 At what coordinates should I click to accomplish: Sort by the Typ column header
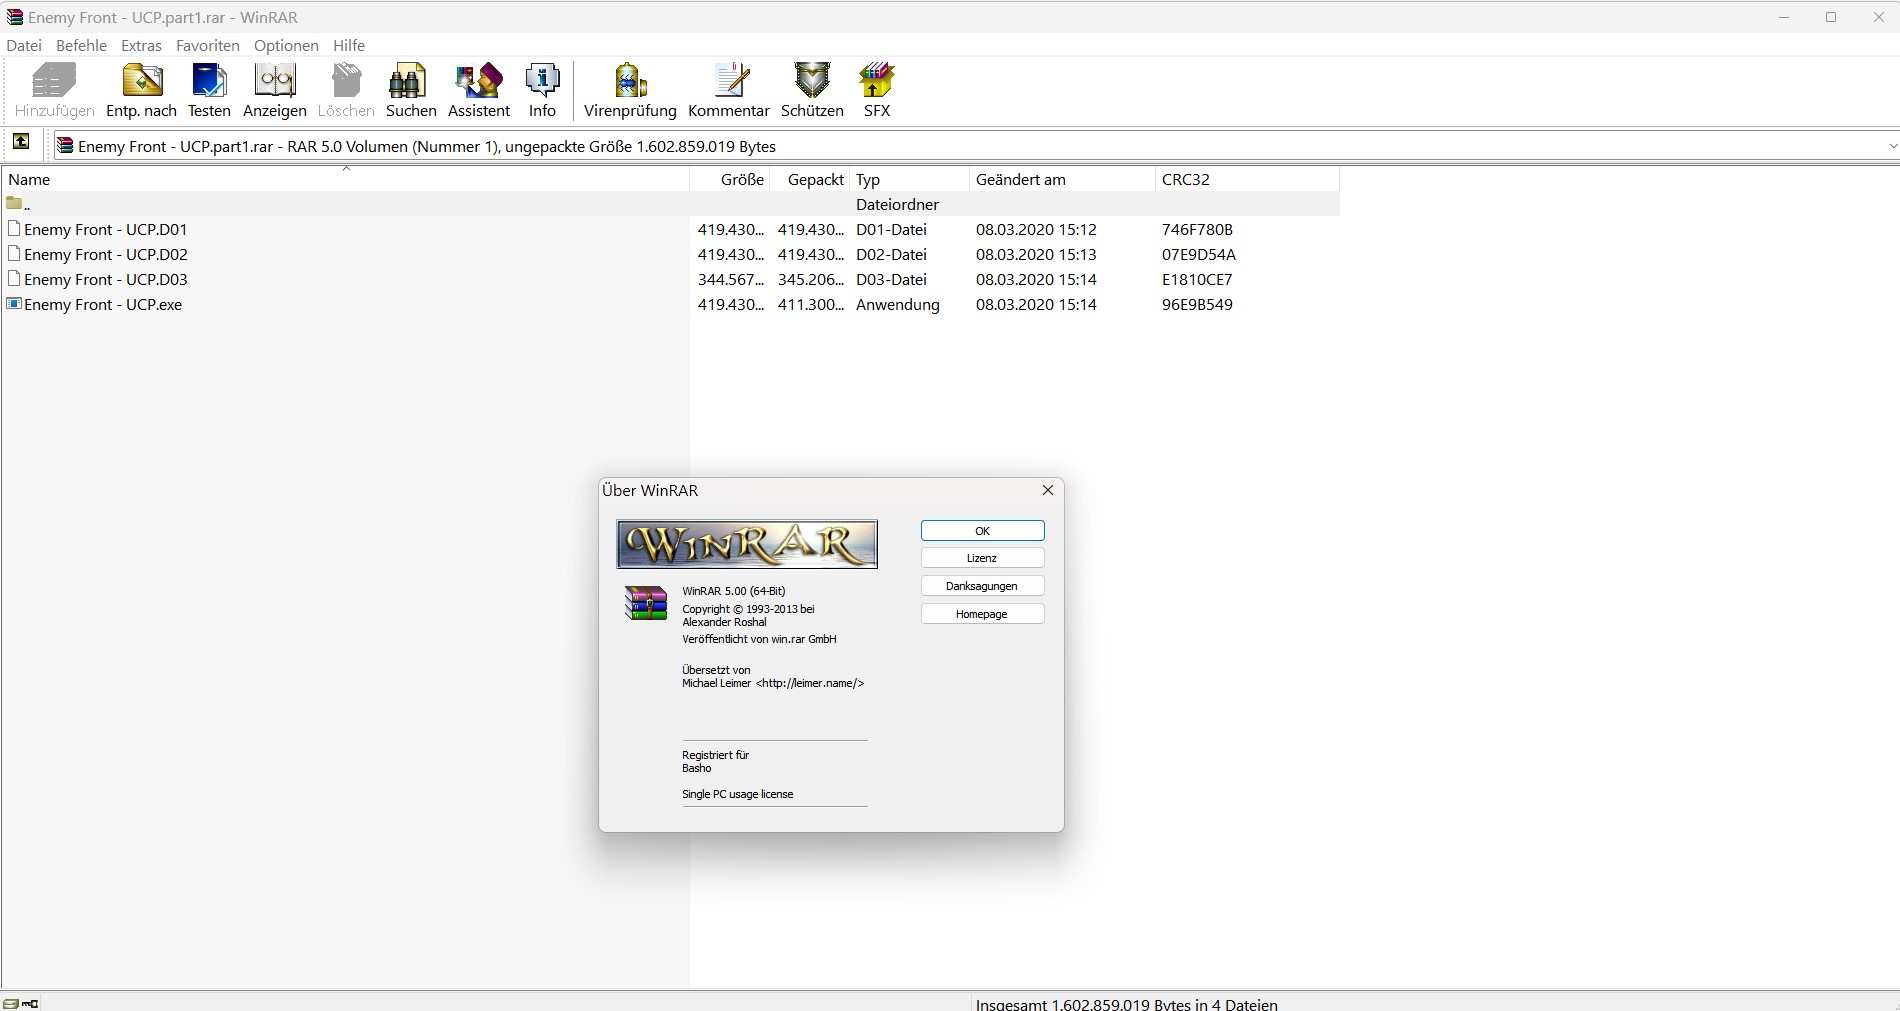pos(909,179)
